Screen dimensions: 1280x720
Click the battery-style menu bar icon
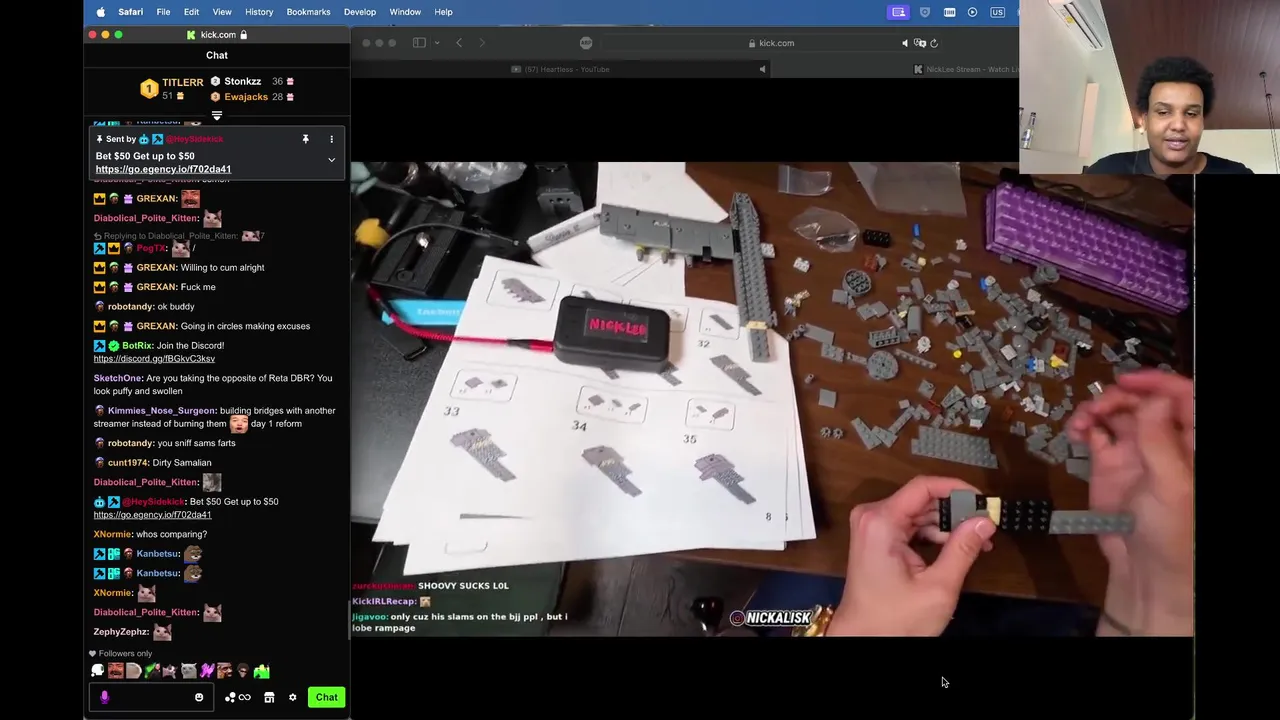[x=949, y=12]
